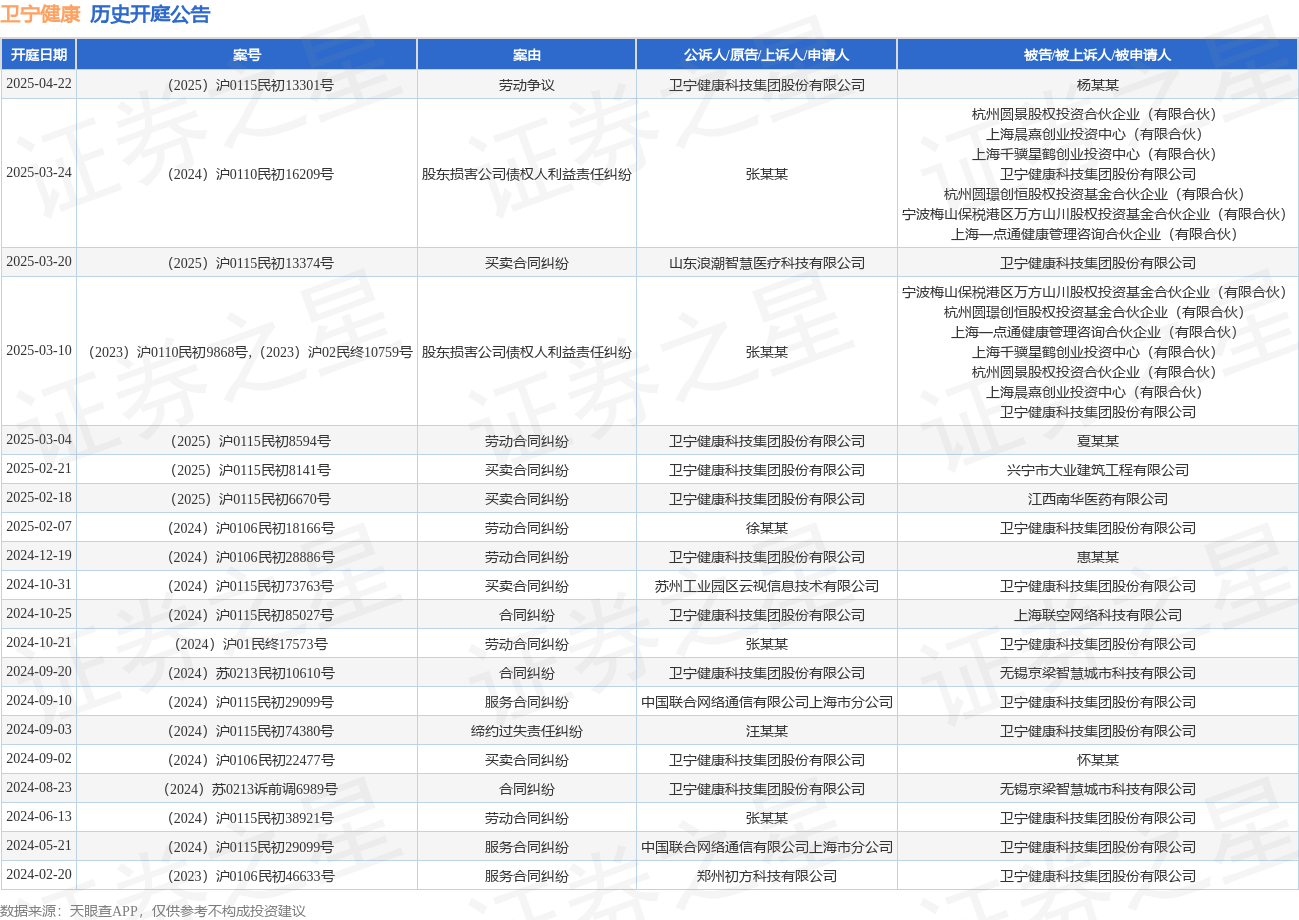Click case number (2024)沪0115民初85027号

click(x=247, y=615)
